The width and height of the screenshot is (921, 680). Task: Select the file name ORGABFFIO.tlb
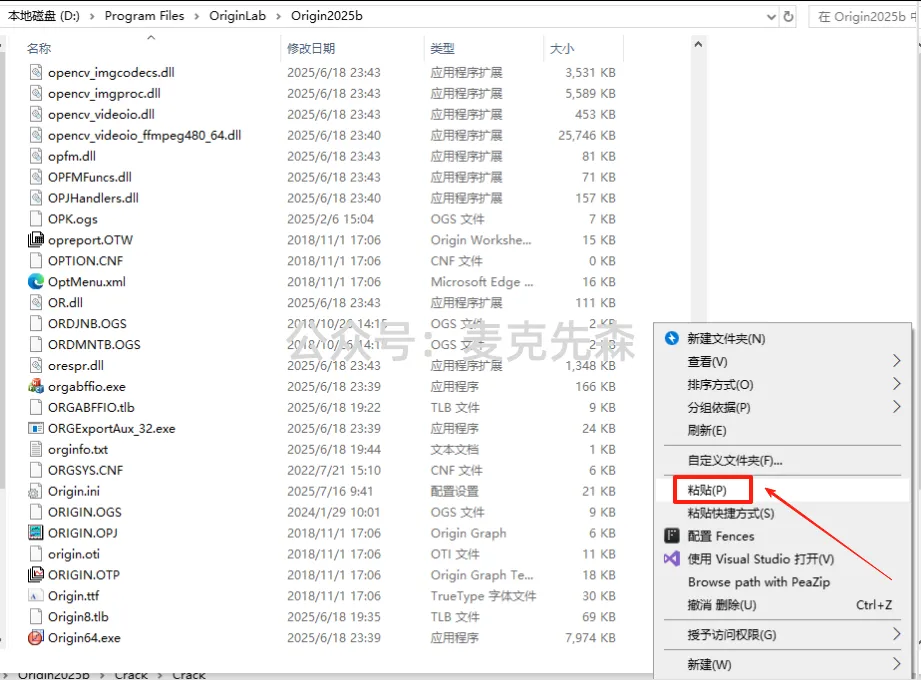91,408
